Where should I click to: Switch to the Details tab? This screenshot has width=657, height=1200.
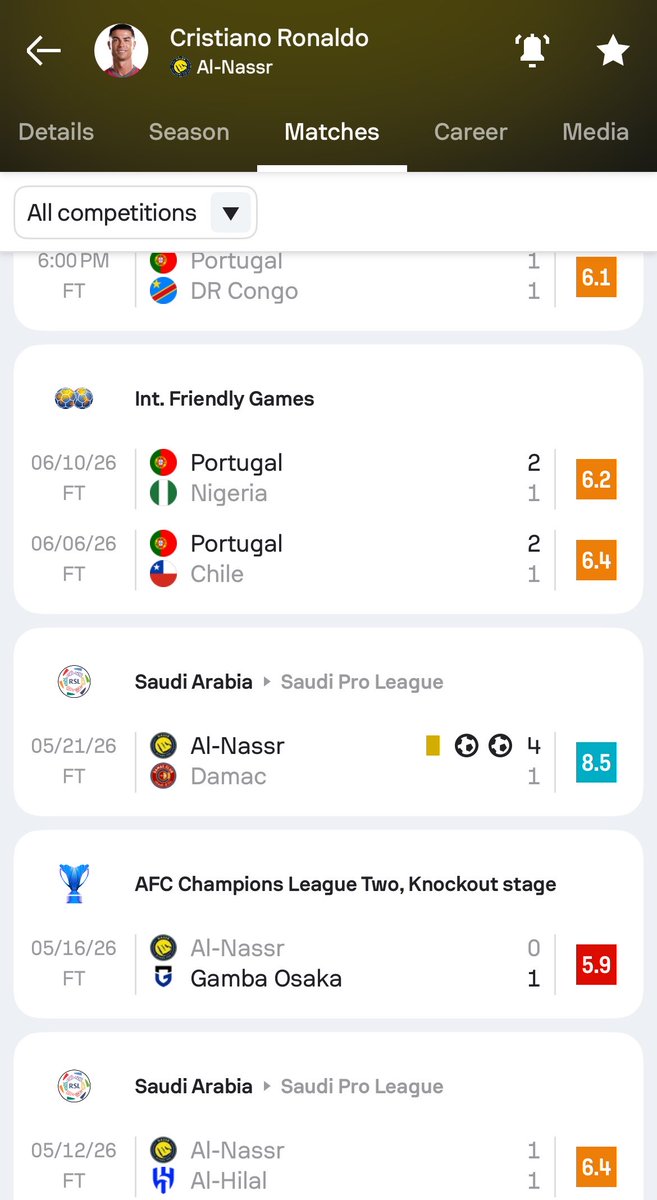56,132
